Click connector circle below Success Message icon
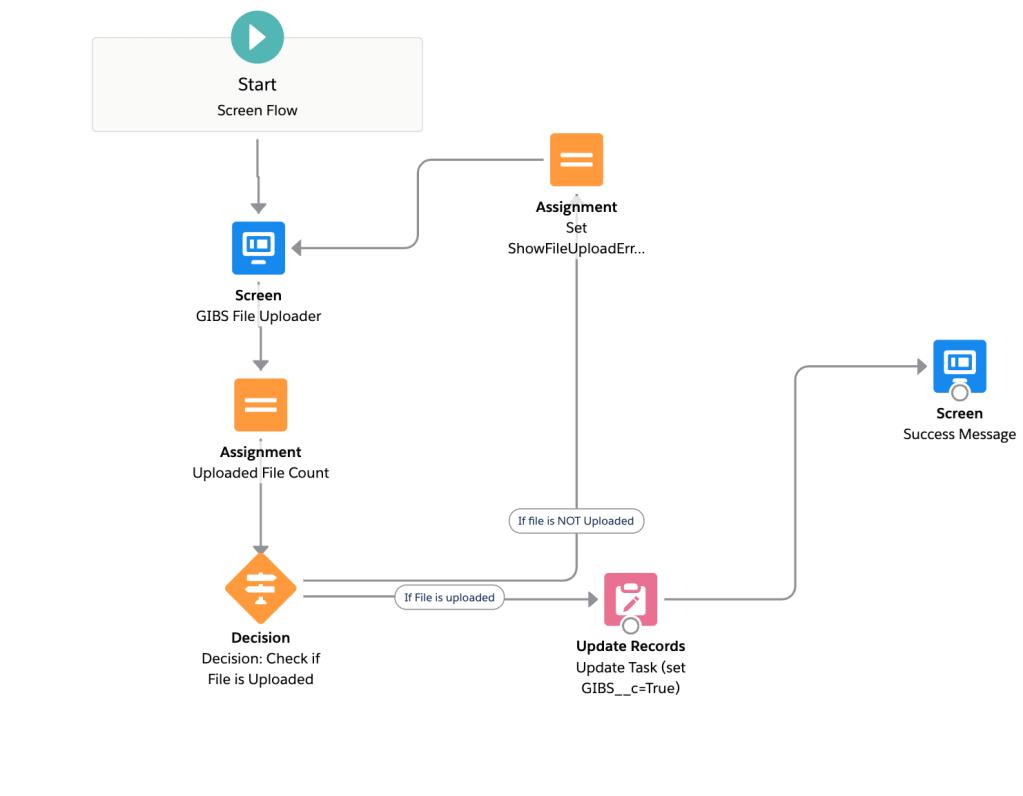The height and width of the screenshot is (796, 1023). (959, 393)
